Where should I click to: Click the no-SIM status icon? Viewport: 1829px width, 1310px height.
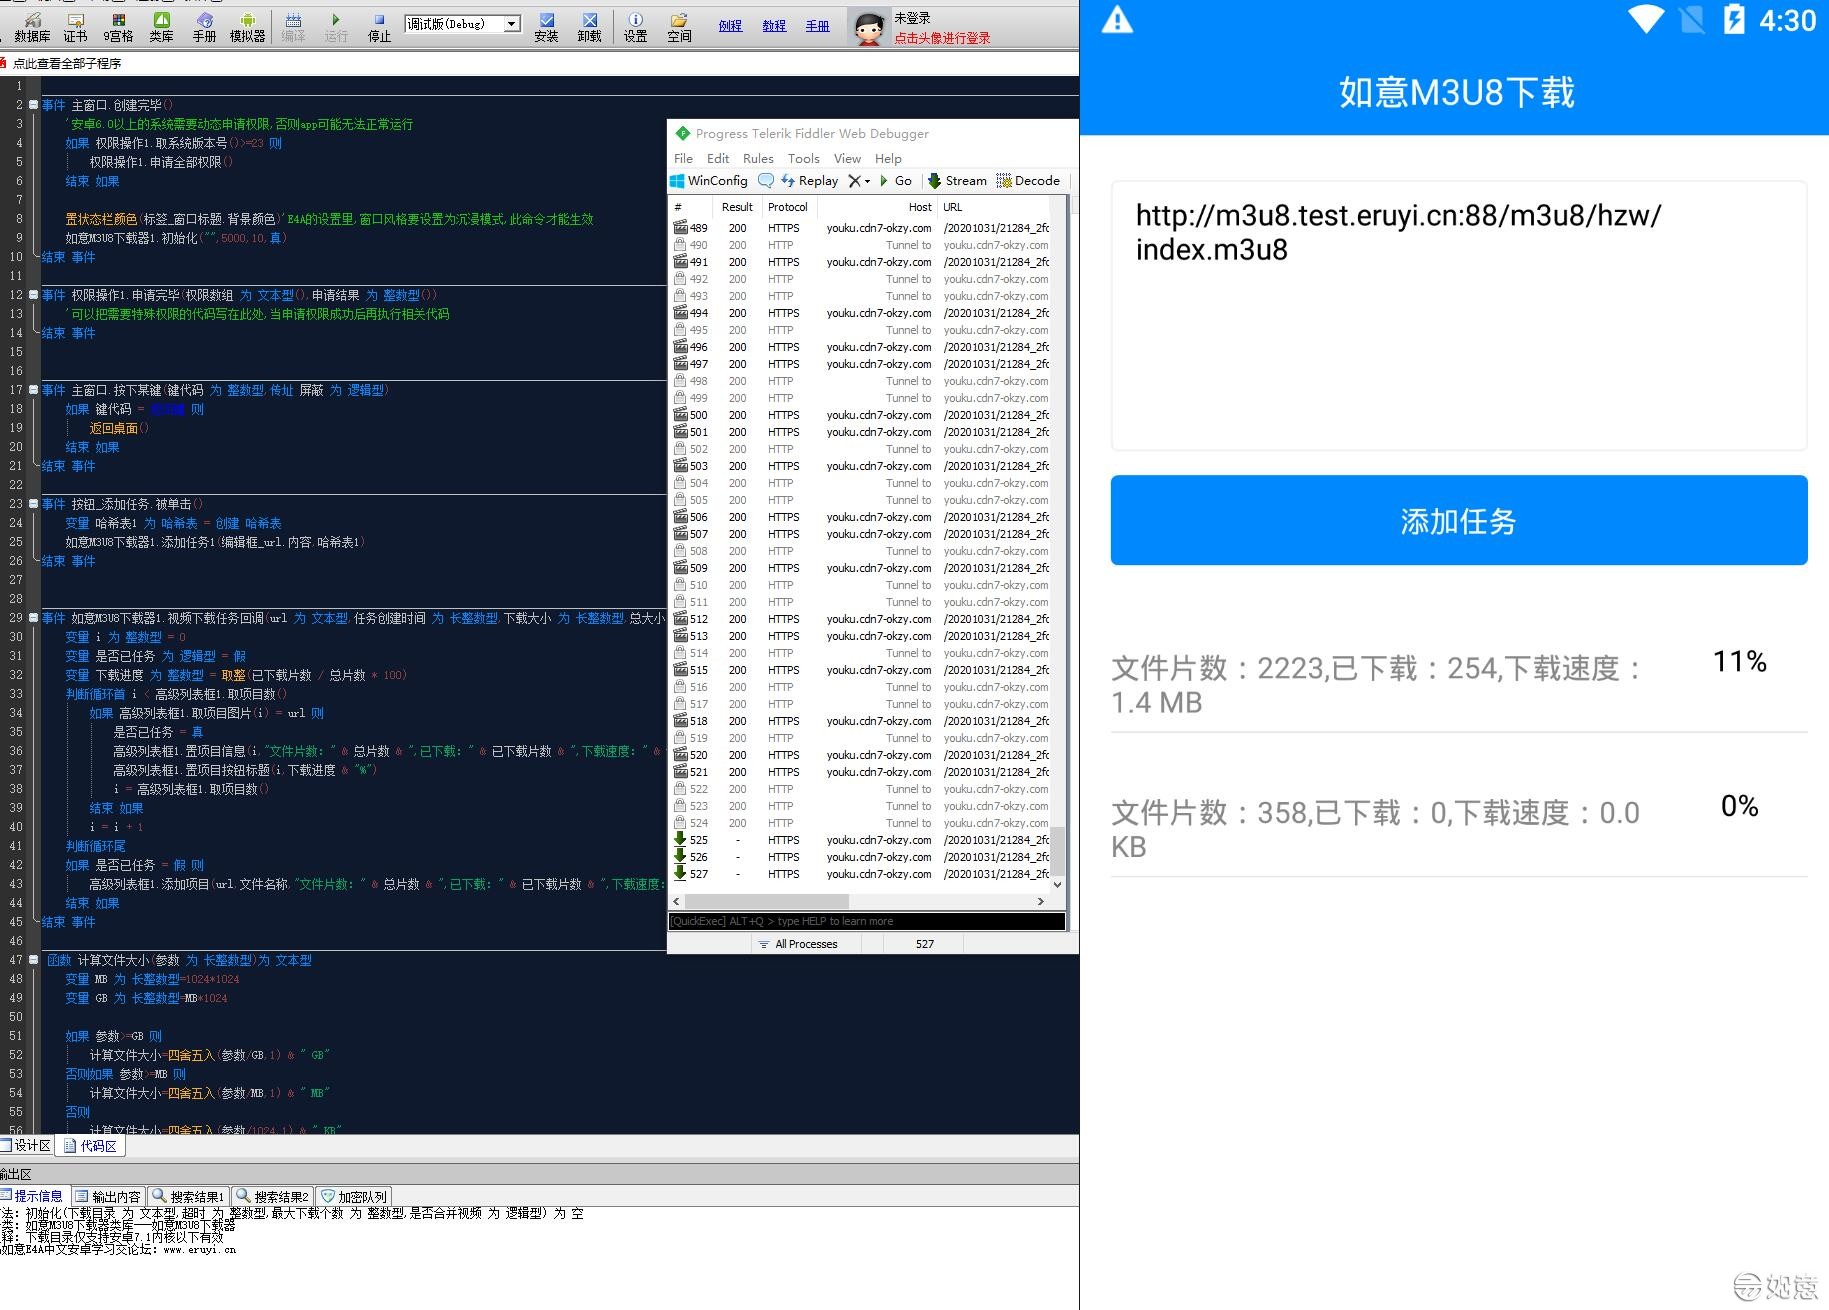click(x=1692, y=20)
